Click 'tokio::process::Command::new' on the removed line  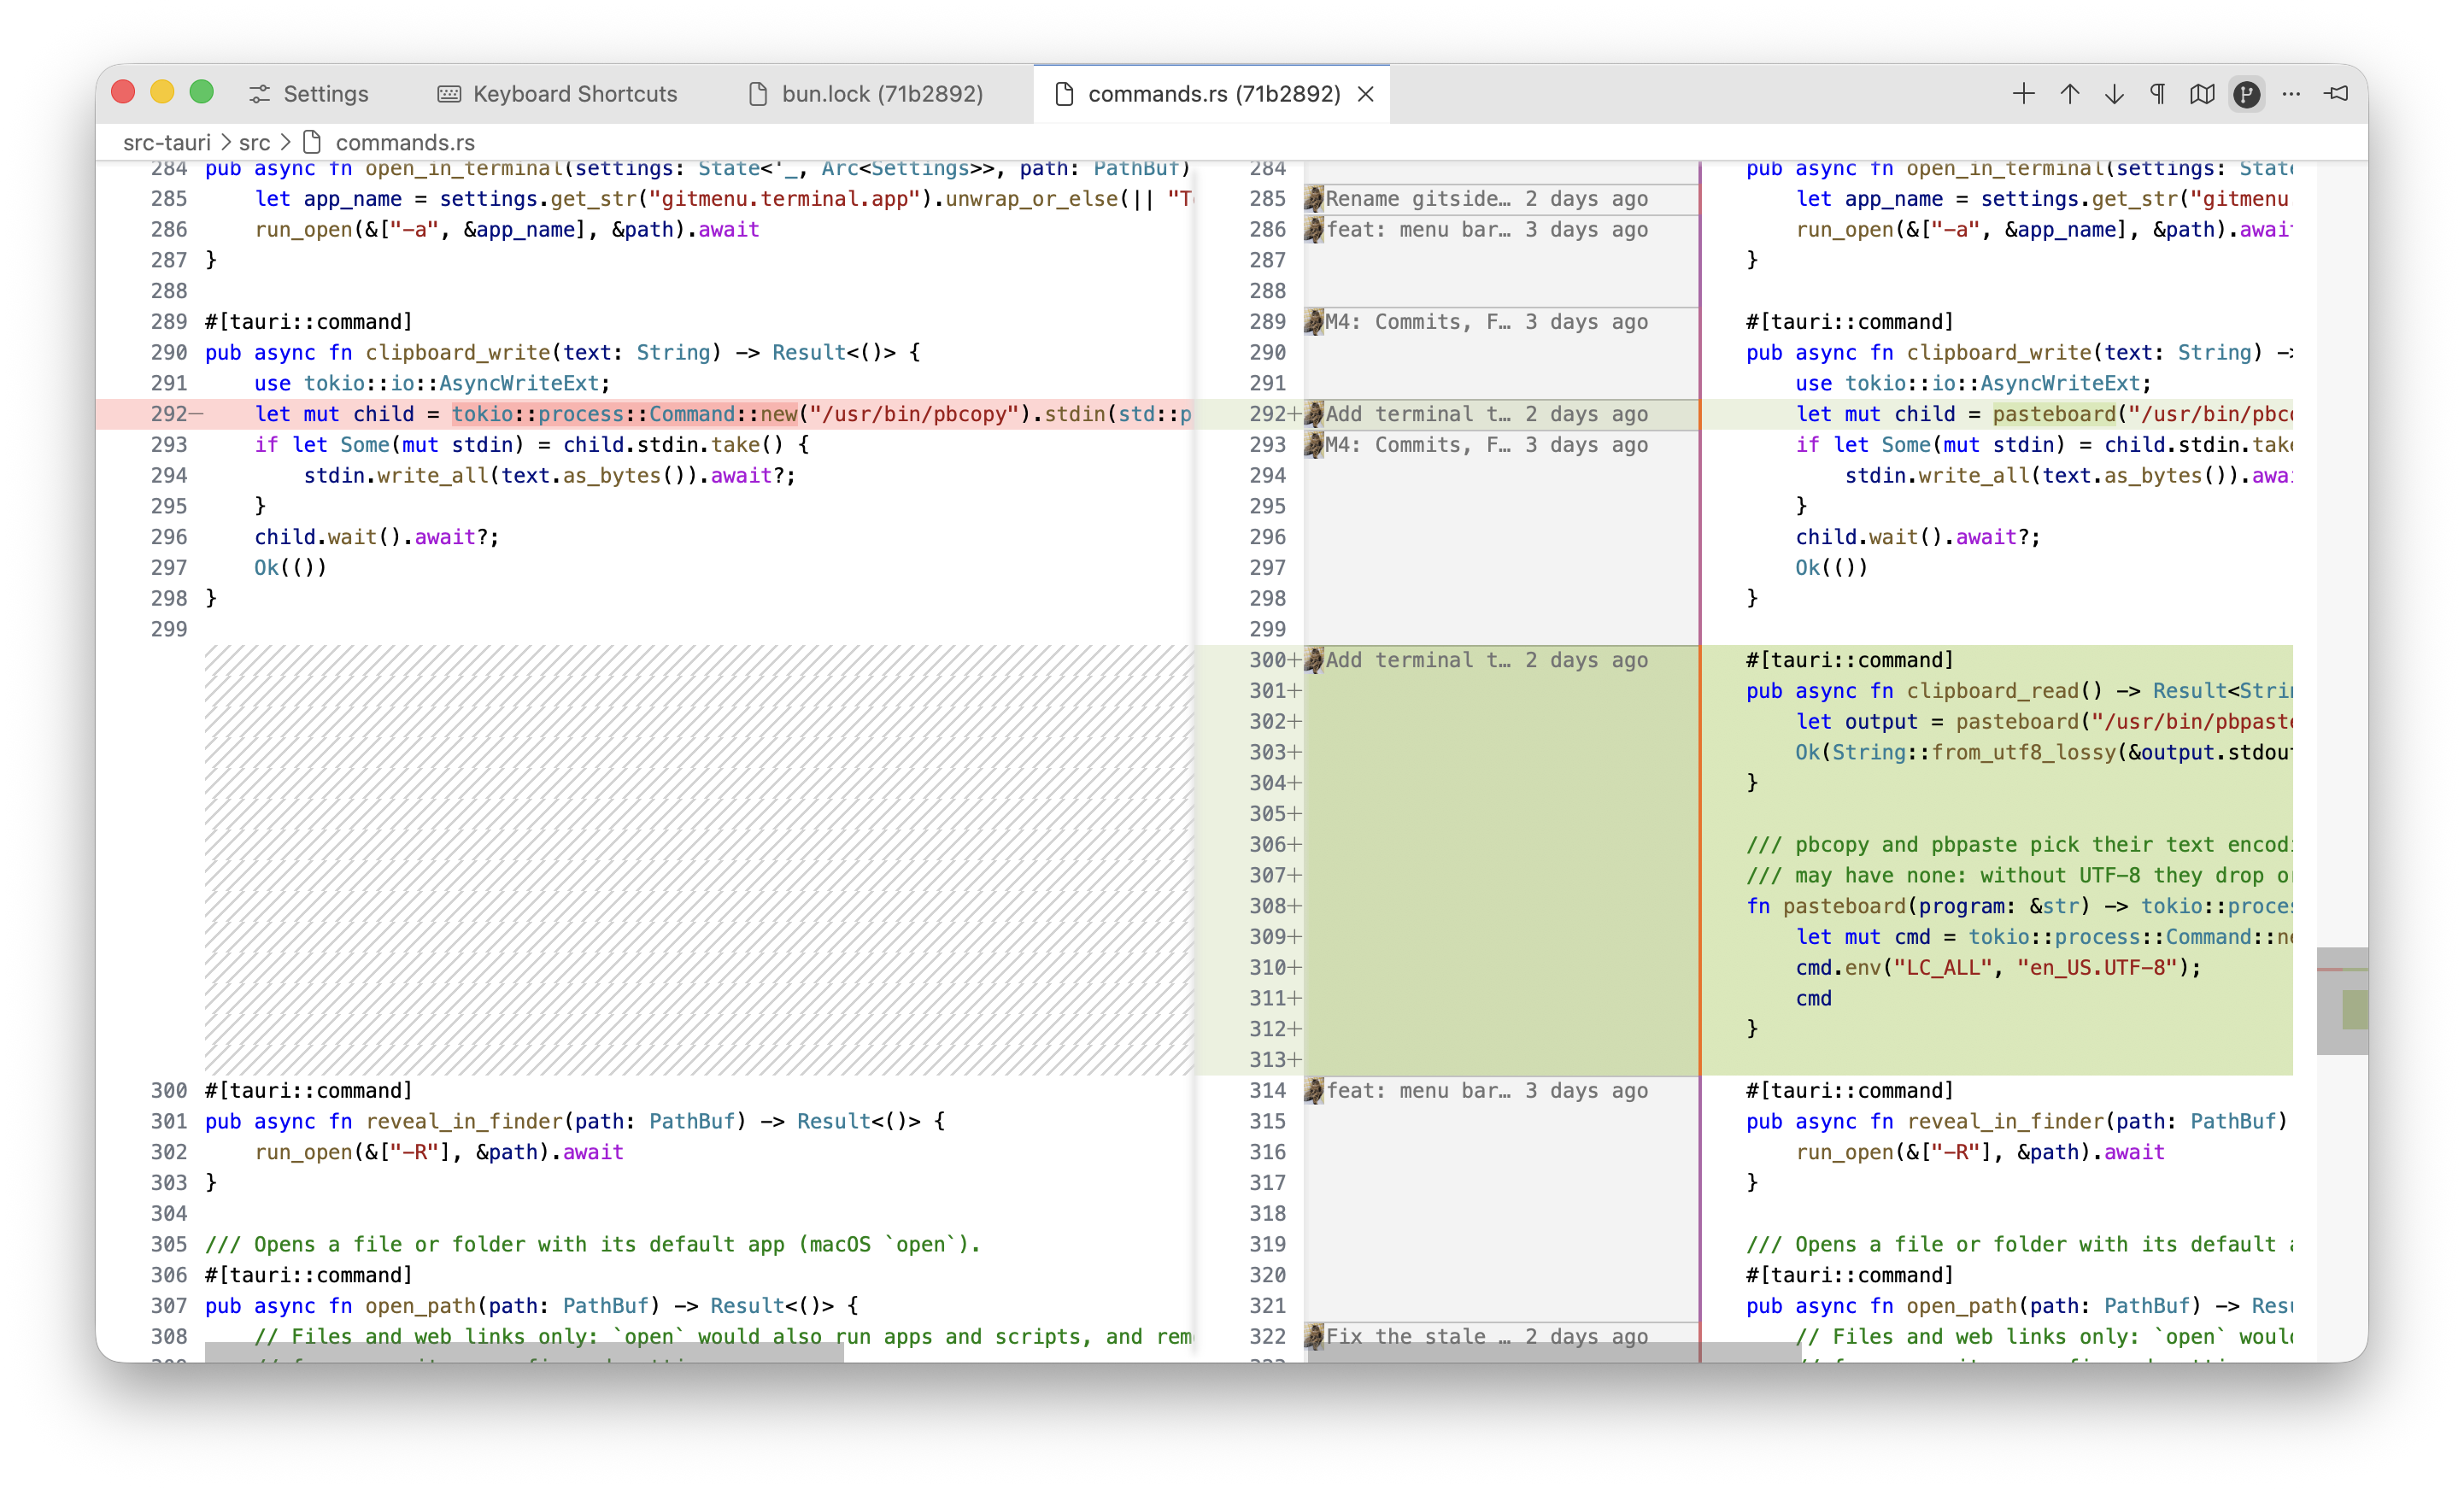tap(624, 413)
